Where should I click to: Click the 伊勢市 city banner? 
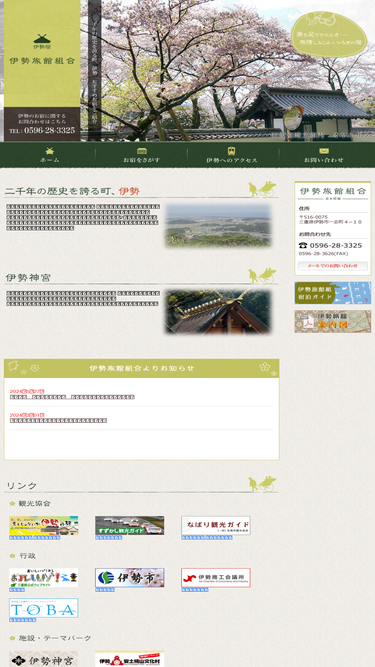coord(130,578)
